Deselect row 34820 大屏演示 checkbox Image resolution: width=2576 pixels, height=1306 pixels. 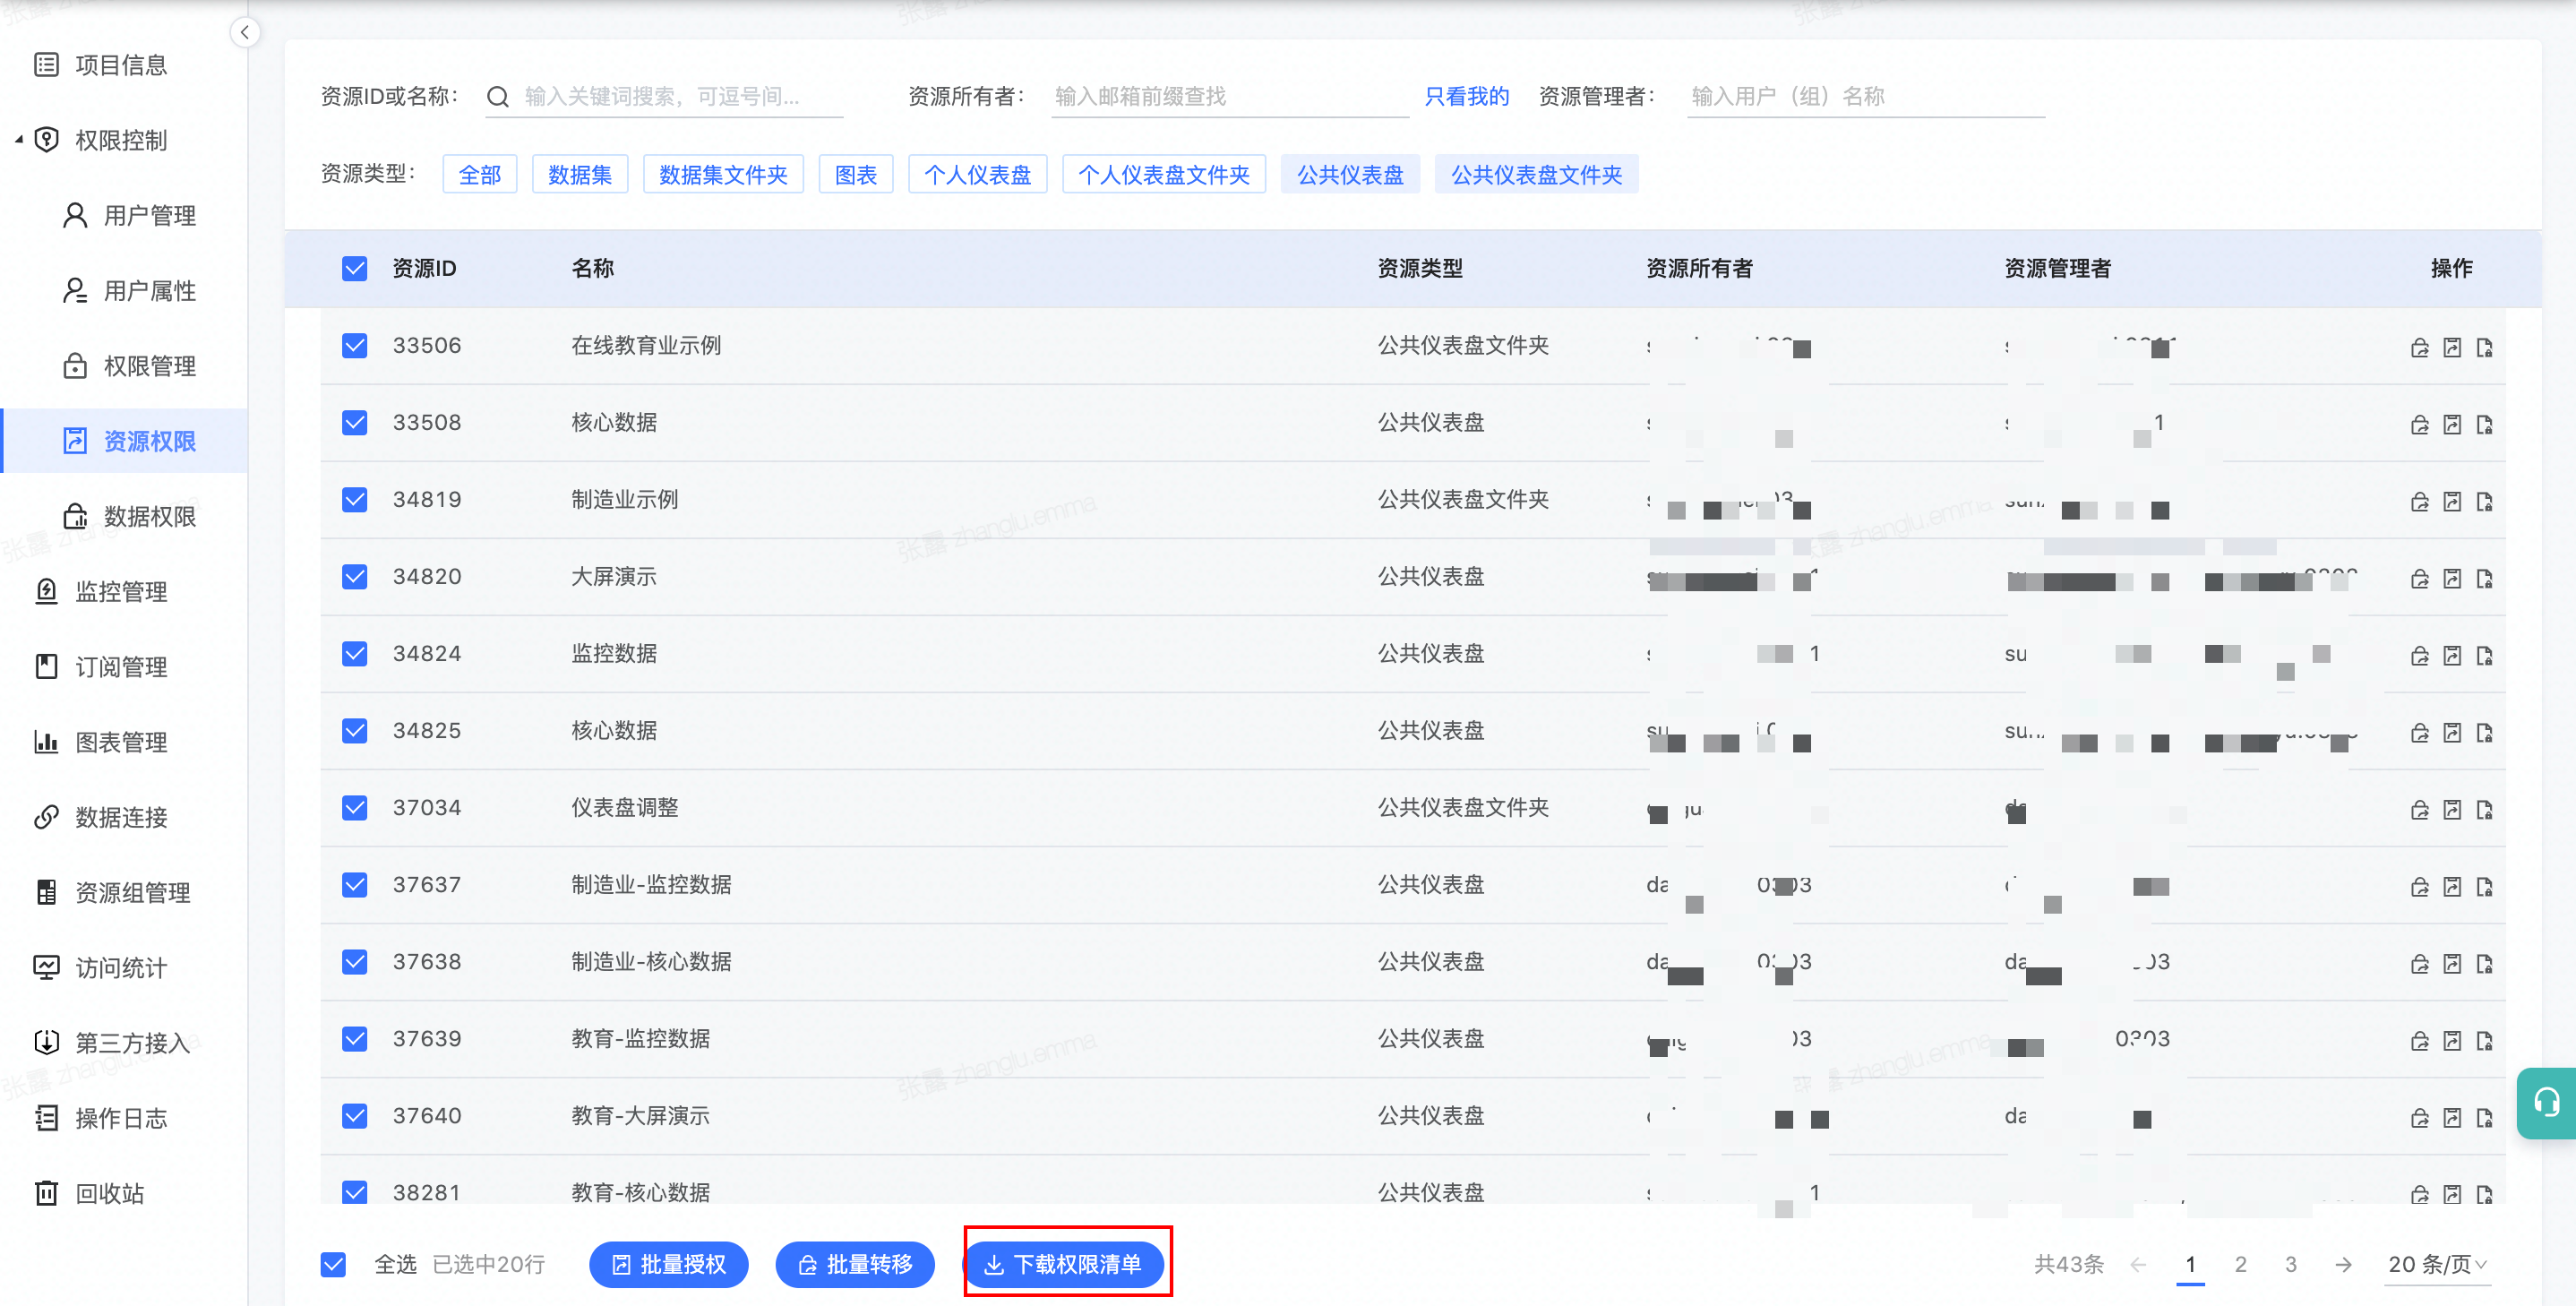[x=355, y=577]
